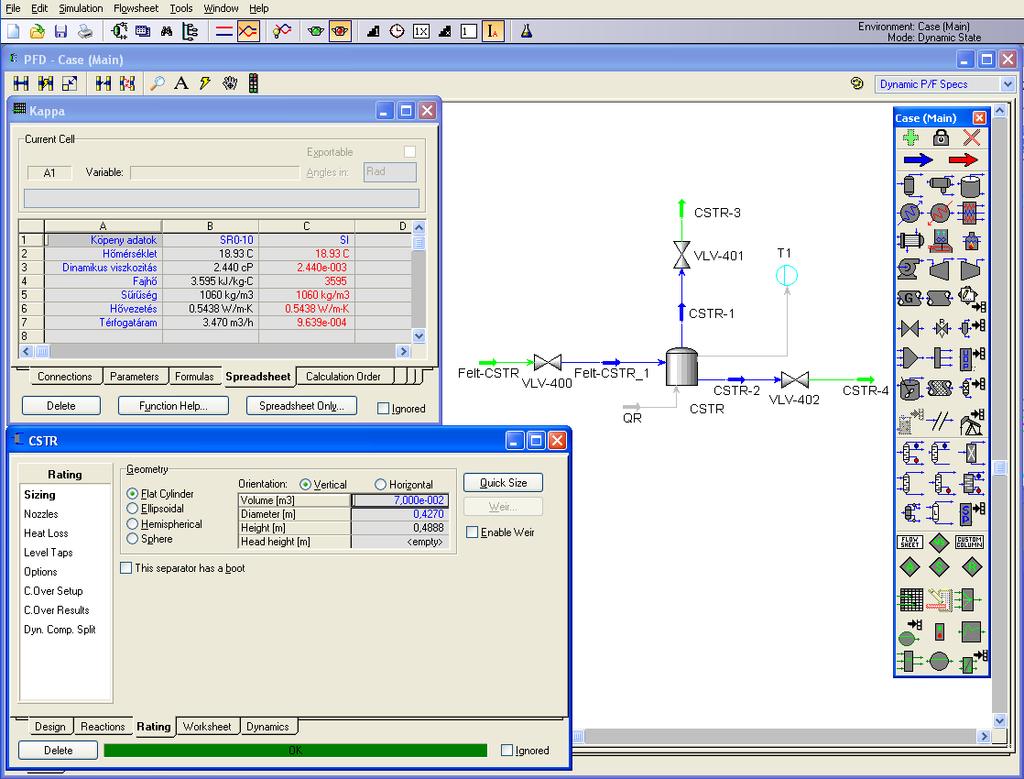The width and height of the screenshot is (1024, 779).
Task: Open the PFD flowsheet icon in the main toolbar
Action: point(119,31)
